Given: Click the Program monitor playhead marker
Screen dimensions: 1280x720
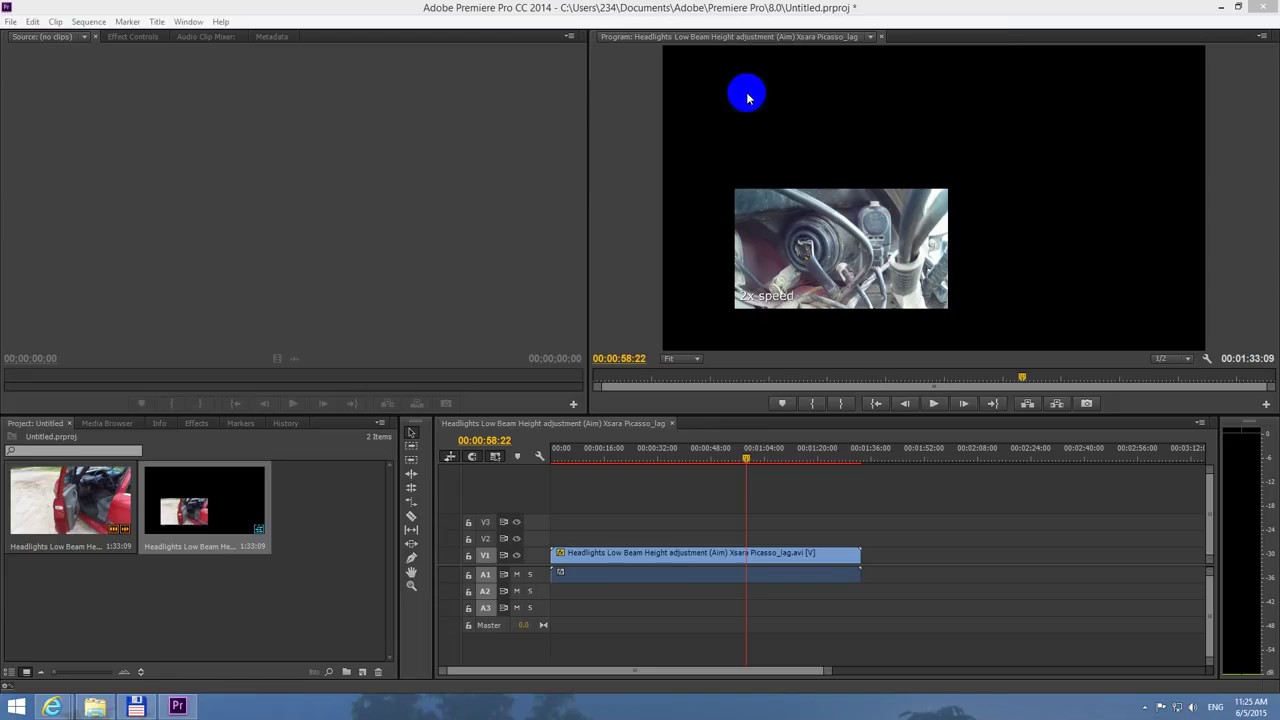Looking at the screenshot, I should coord(1022,377).
